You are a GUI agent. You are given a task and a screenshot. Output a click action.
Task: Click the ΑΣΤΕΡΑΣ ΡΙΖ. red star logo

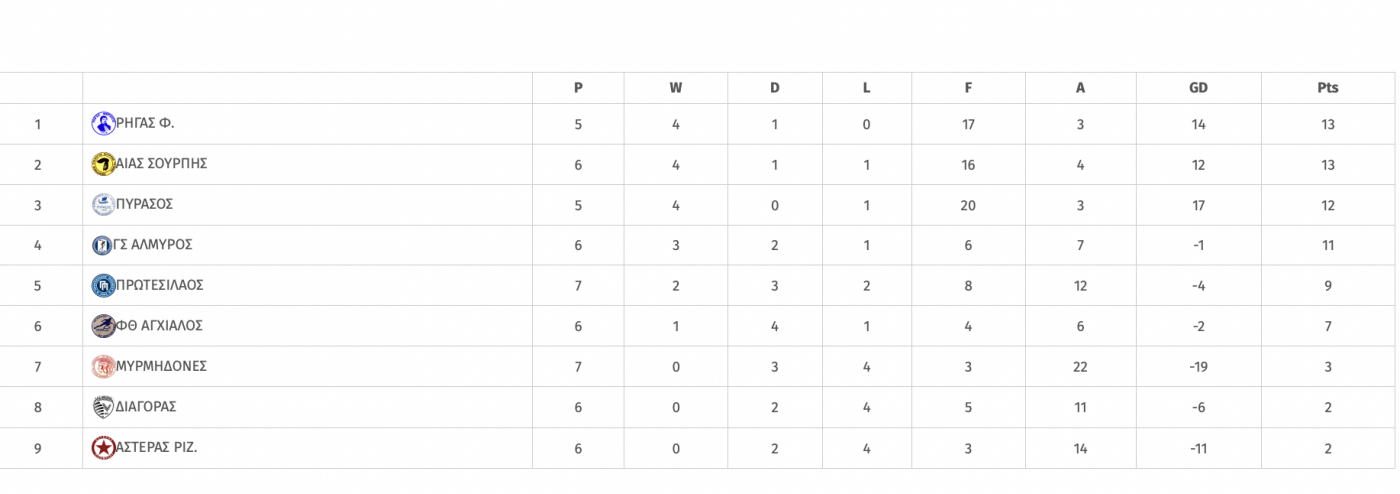point(103,448)
